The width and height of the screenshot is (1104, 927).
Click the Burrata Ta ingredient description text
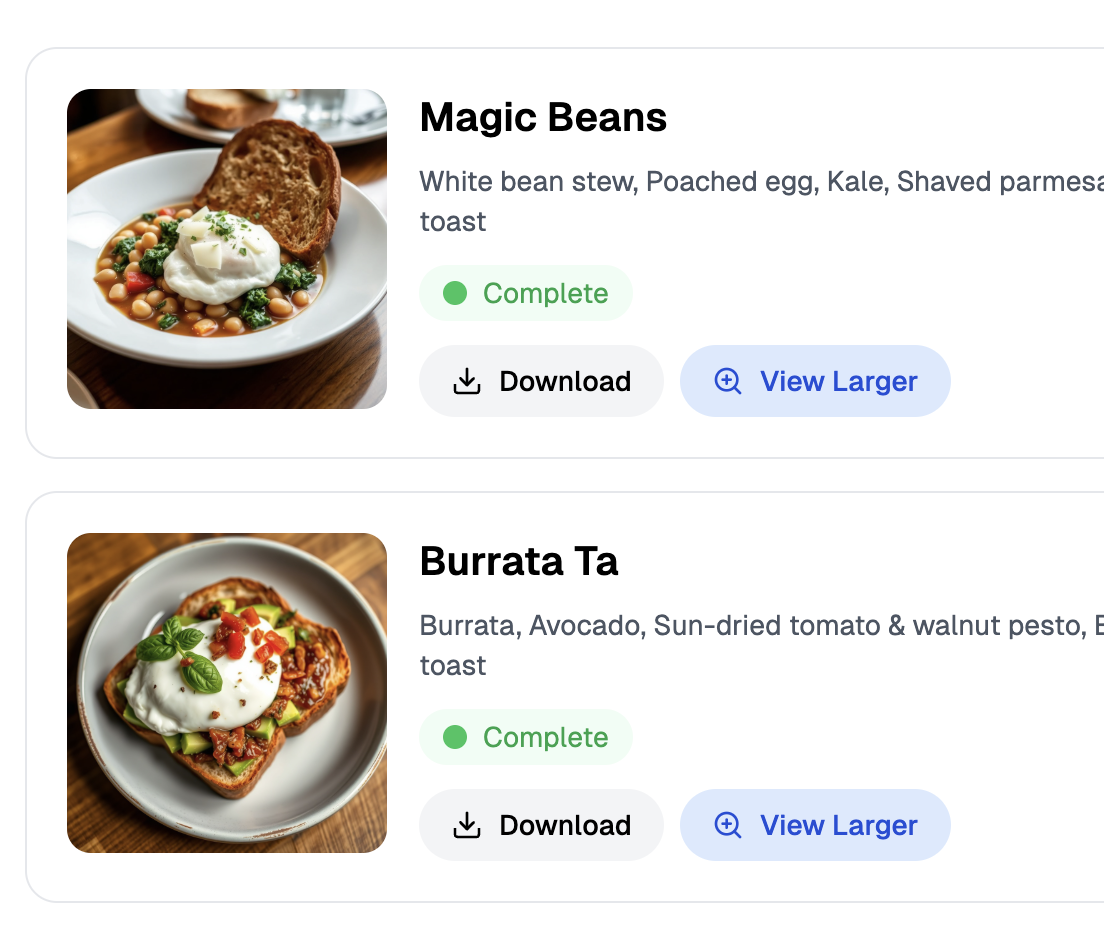point(700,644)
